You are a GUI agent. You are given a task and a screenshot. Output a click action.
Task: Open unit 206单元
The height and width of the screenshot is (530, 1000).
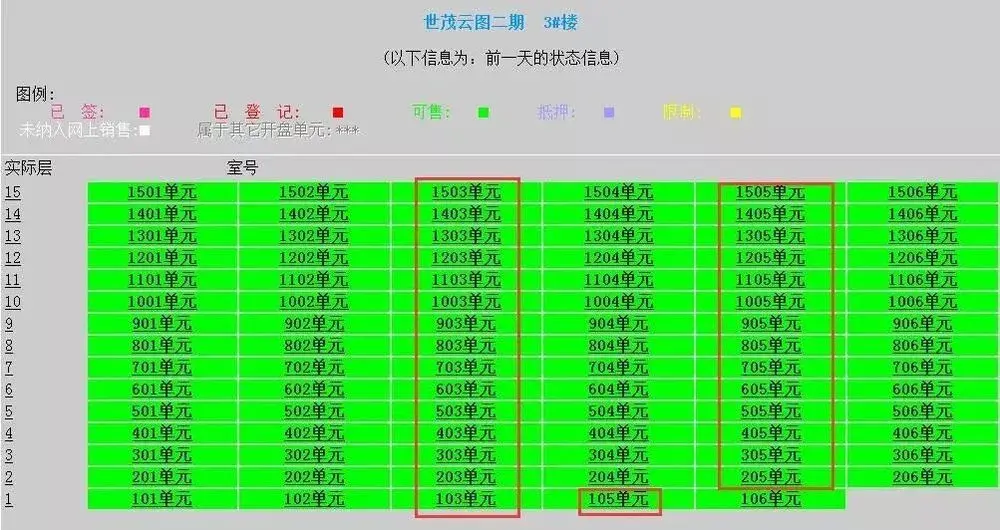click(923, 477)
